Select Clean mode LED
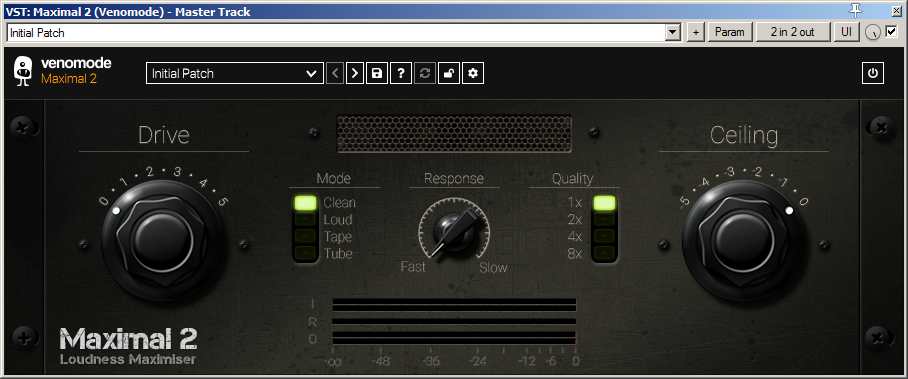908x379 pixels. tap(306, 203)
